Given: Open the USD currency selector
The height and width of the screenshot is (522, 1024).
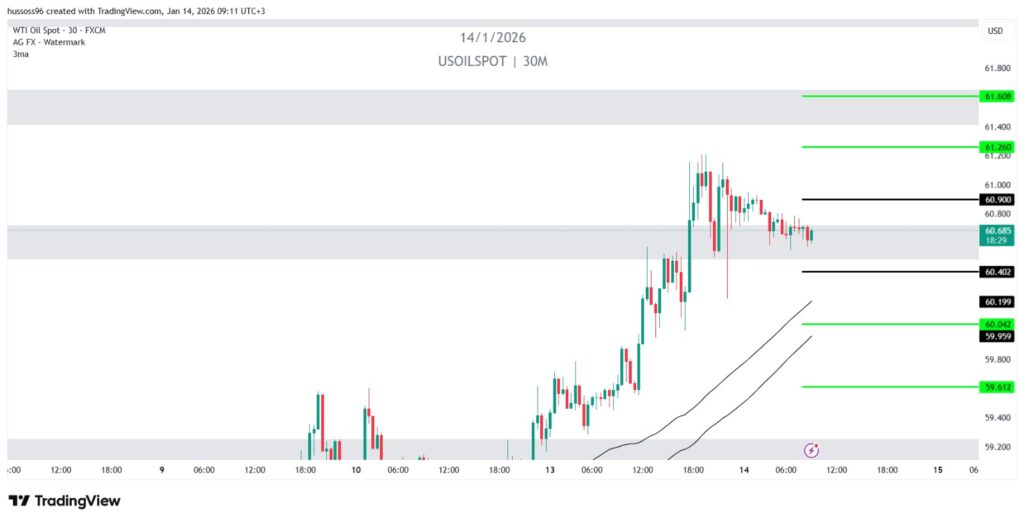Looking at the screenshot, I should [x=995, y=31].
